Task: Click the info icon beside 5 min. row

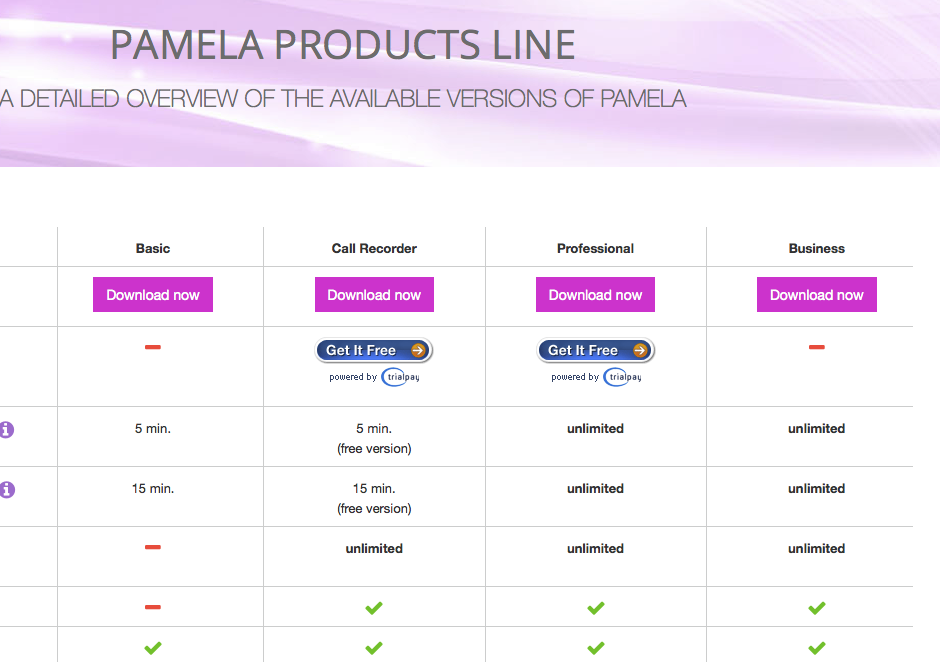Action: click(7, 429)
